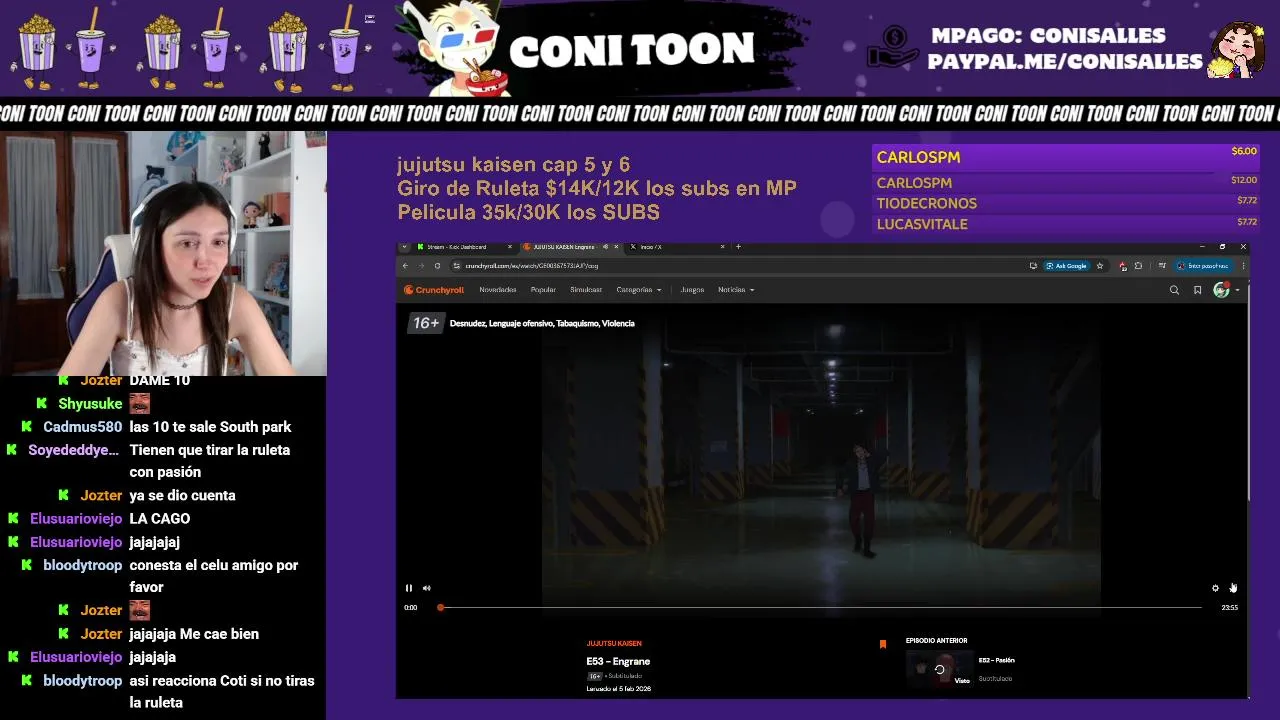
Task: Open the JUJUTSU KAISEN series link
Action: [x=614, y=643]
